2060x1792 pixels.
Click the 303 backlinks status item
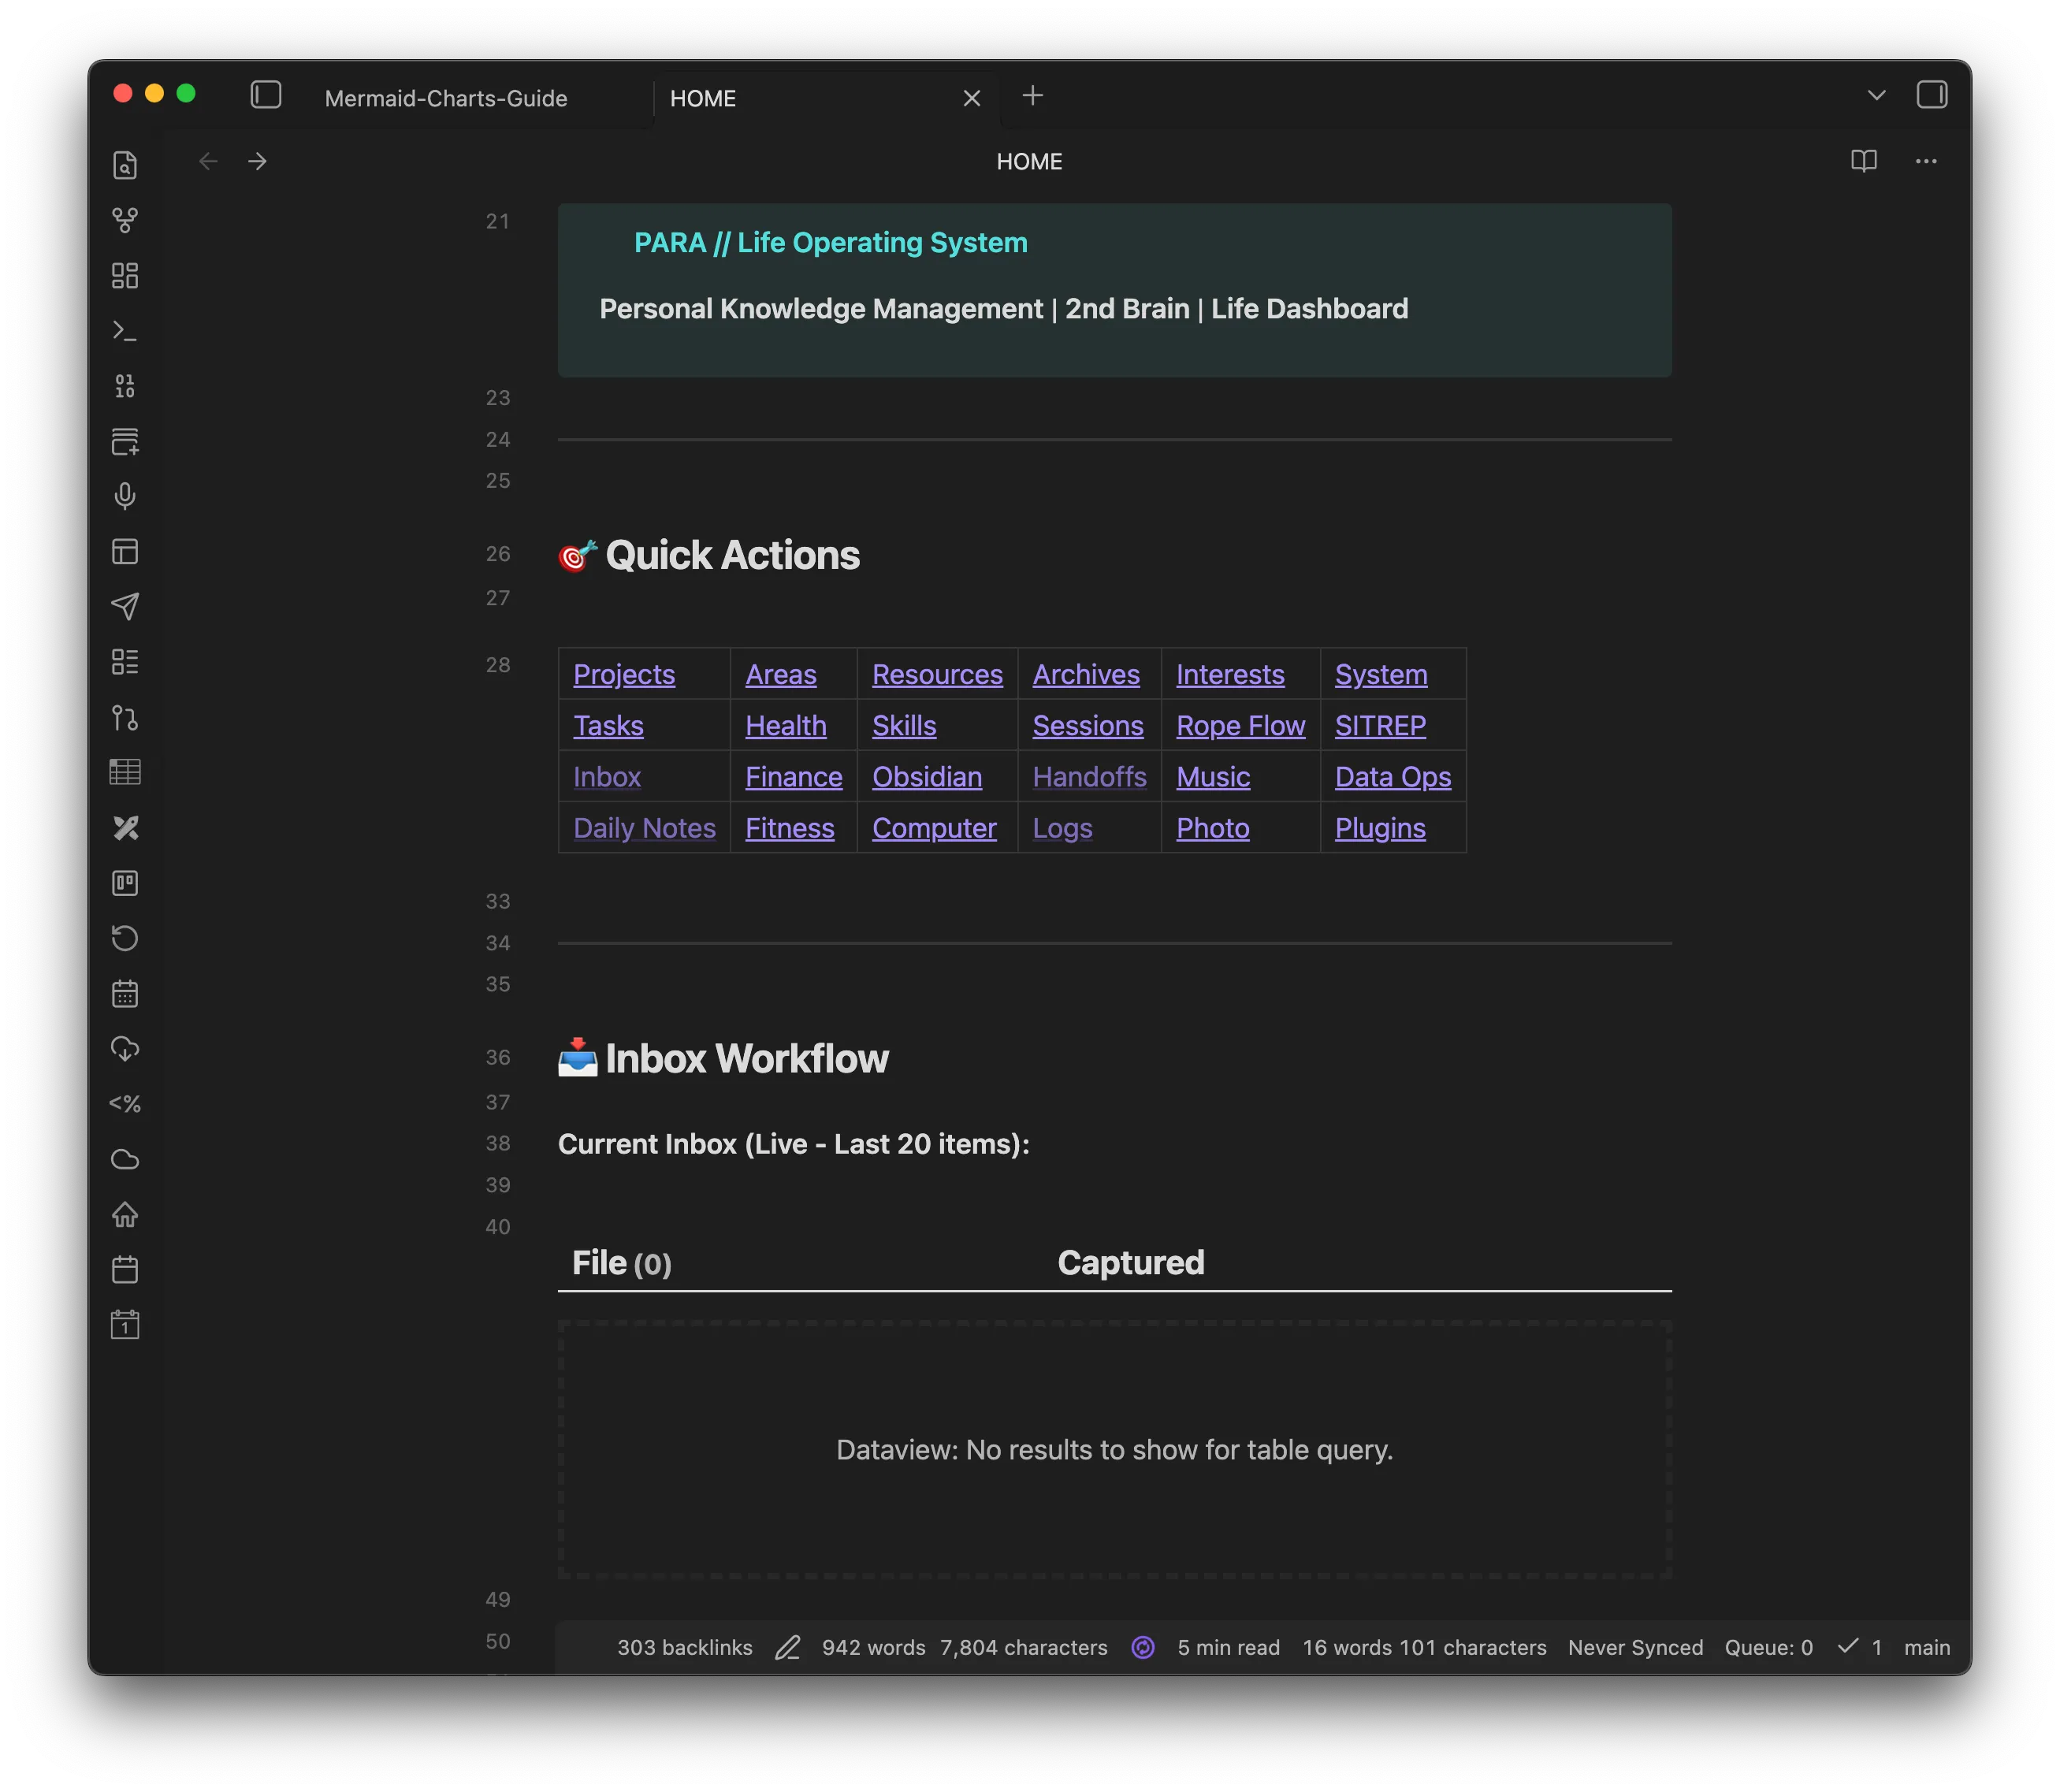684,1647
